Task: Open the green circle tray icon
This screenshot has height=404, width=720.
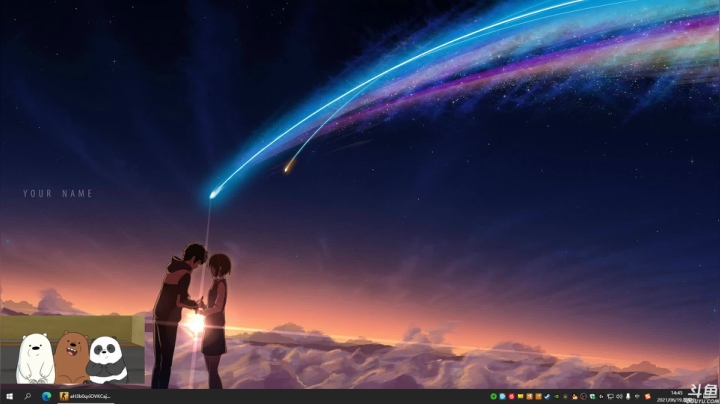Action: tap(494, 396)
